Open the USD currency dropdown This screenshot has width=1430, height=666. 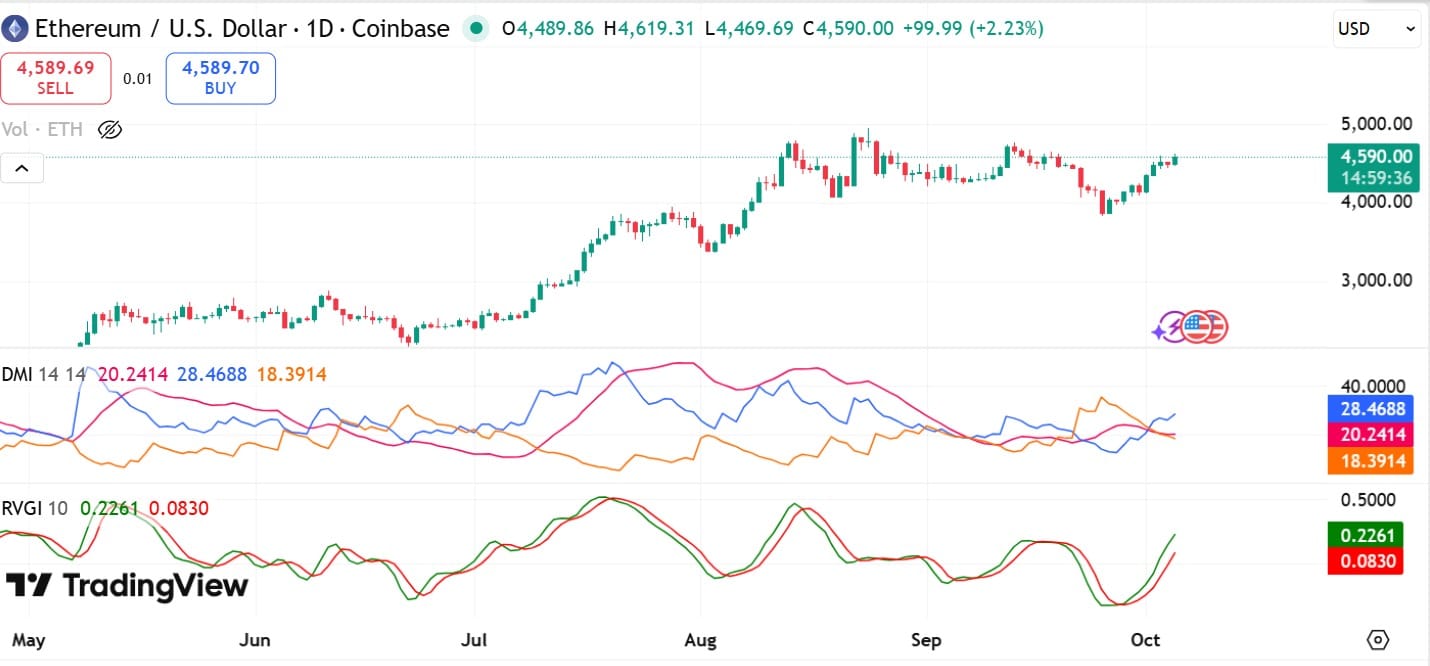point(1376,29)
